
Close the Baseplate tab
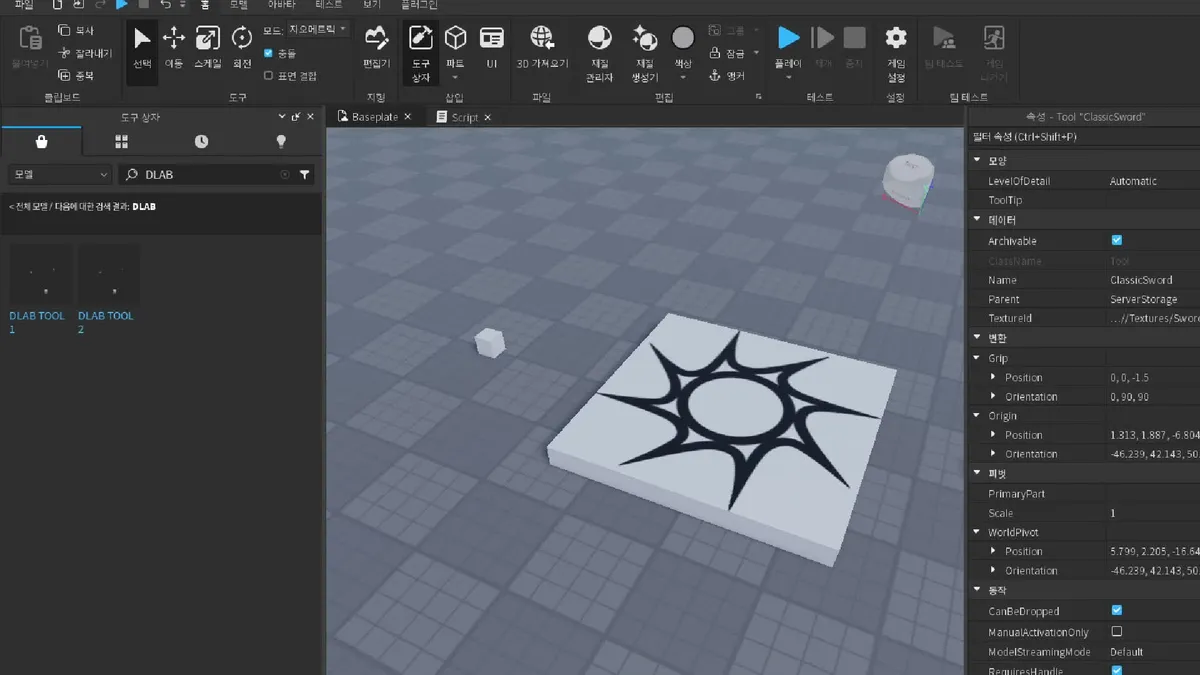tap(408, 117)
